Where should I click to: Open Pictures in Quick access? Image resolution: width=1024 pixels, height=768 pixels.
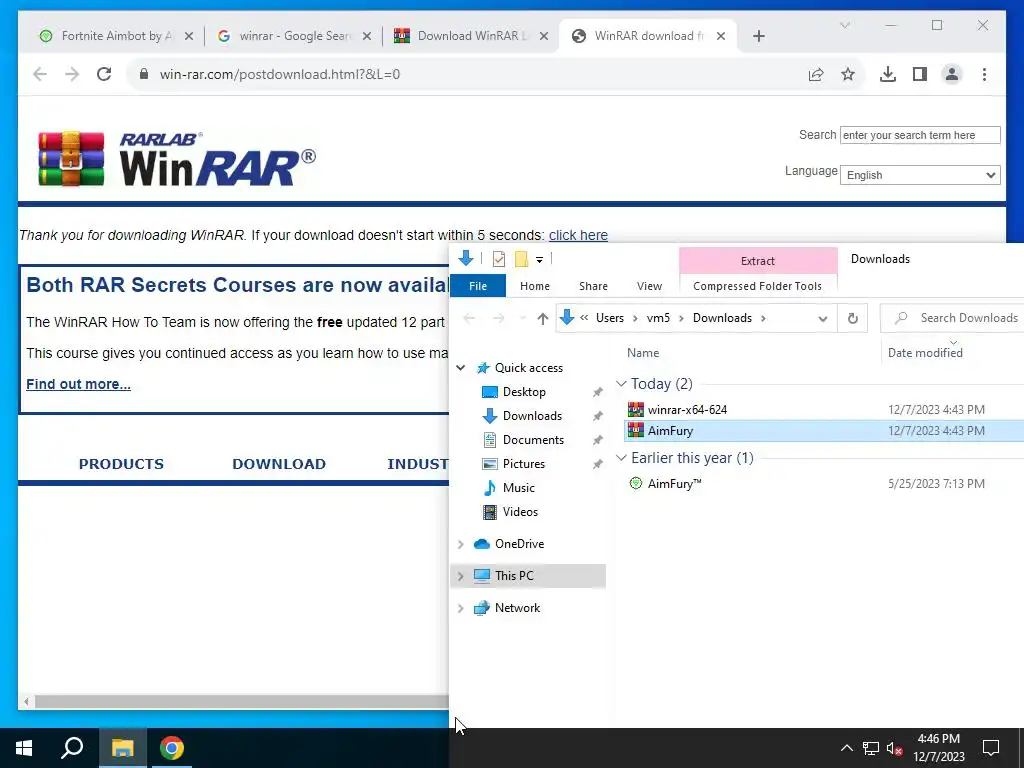pos(524,464)
